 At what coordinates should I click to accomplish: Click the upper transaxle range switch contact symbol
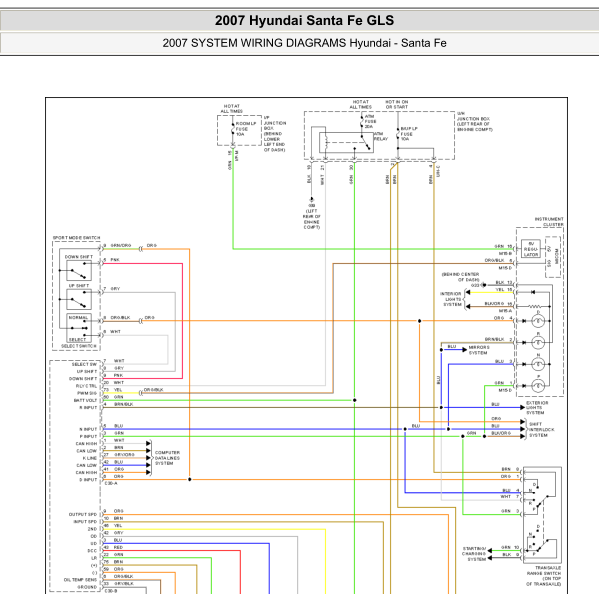click(539, 495)
